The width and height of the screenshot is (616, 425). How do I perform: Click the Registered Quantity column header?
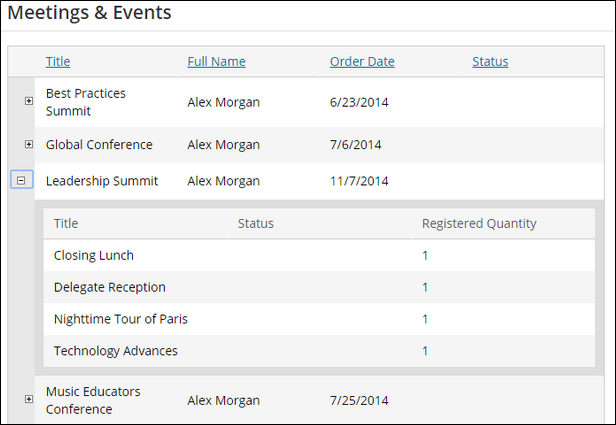pyautogui.click(x=479, y=223)
